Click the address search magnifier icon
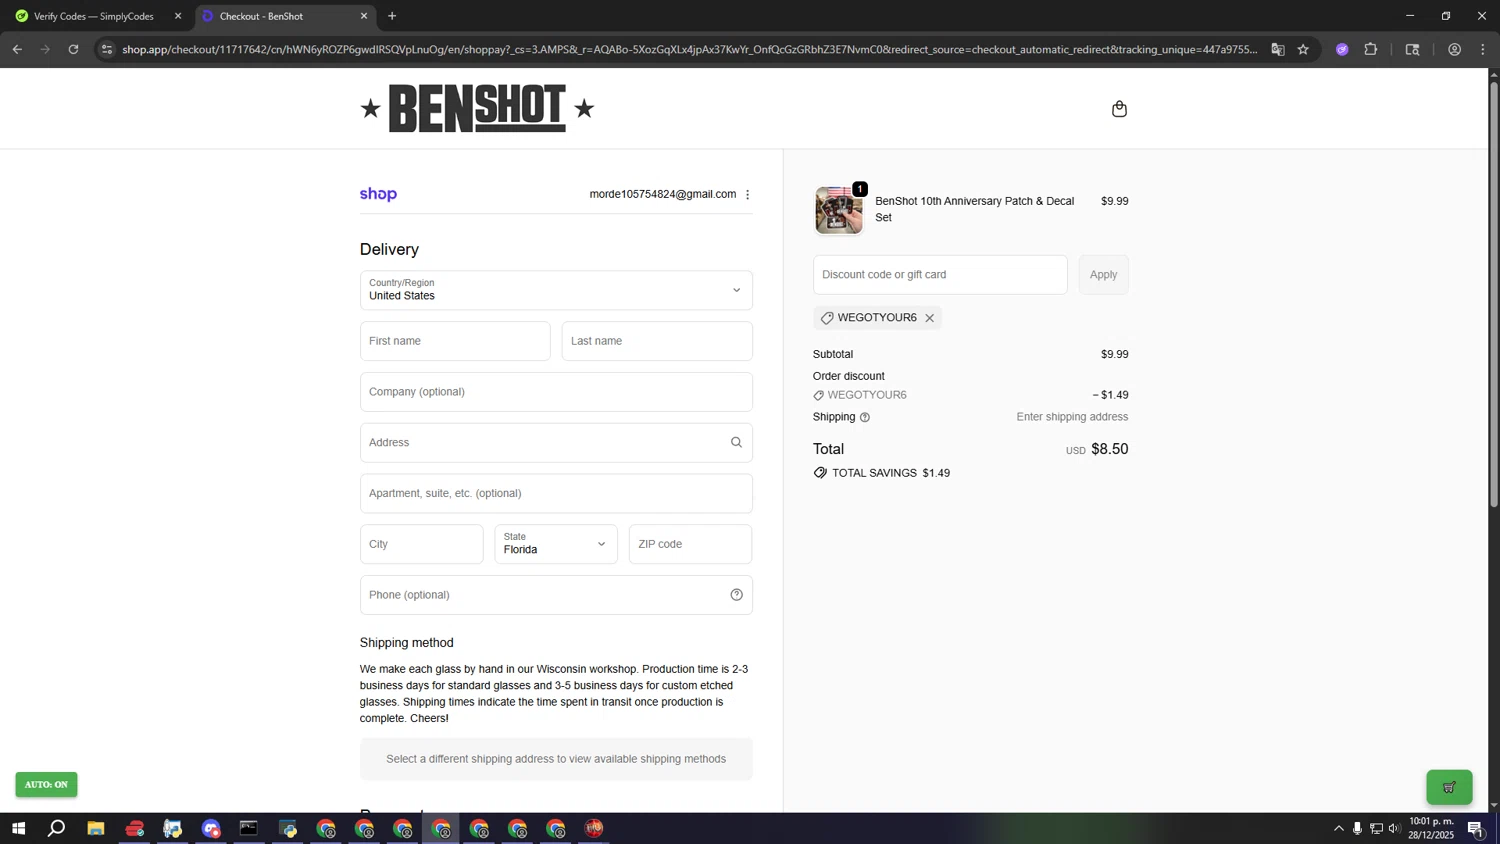Screen dimensions: 1500x844 click(736, 442)
